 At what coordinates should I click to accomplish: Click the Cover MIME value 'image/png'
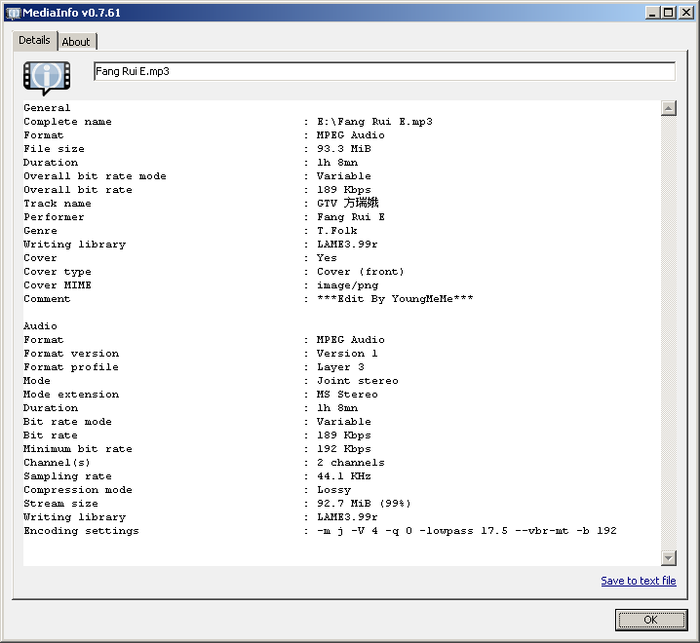[x=347, y=285]
